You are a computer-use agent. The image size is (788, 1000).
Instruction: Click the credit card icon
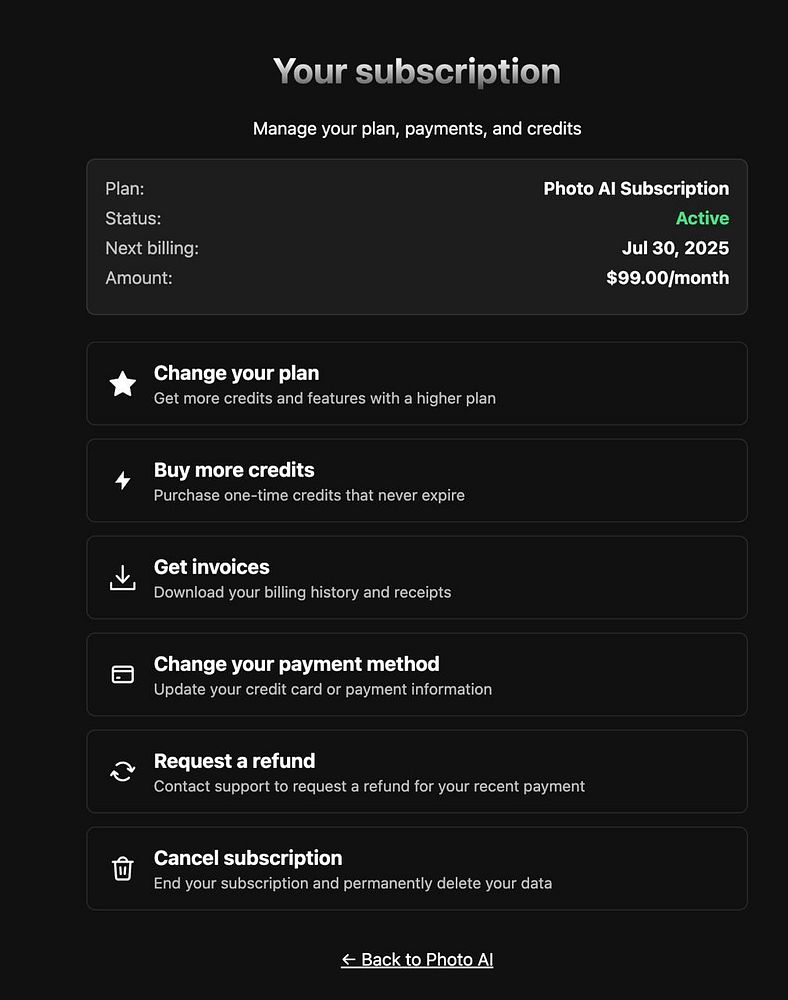pyautogui.click(x=122, y=675)
